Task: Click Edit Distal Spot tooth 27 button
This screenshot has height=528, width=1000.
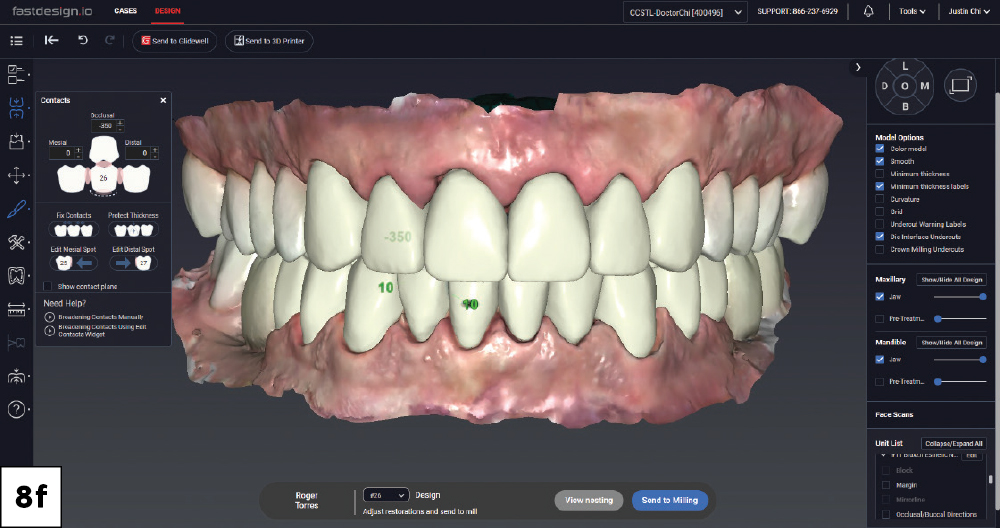Action: tap(133, 263)
